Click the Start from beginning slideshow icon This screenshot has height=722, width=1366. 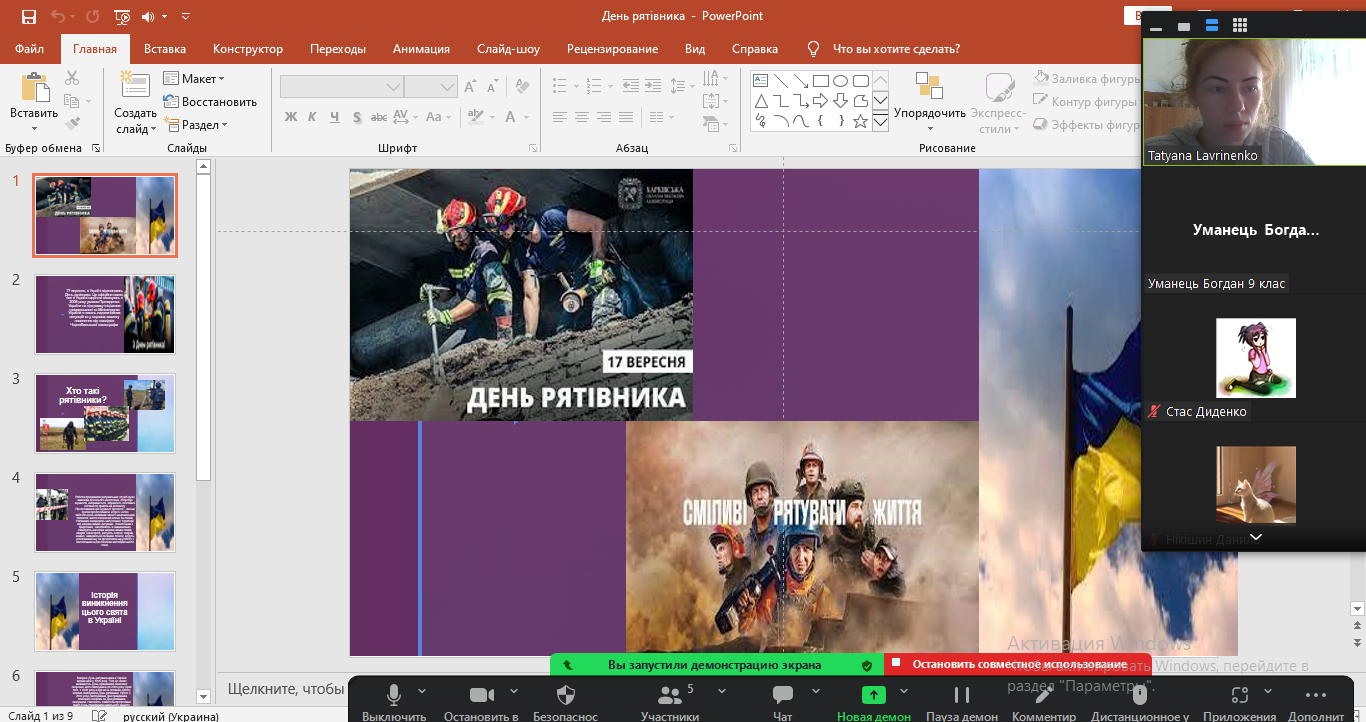122,16
